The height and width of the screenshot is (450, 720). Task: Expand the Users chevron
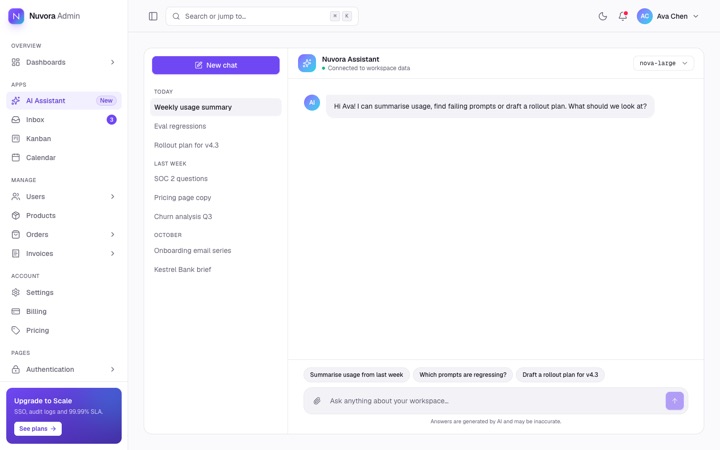tap(112, 197)
